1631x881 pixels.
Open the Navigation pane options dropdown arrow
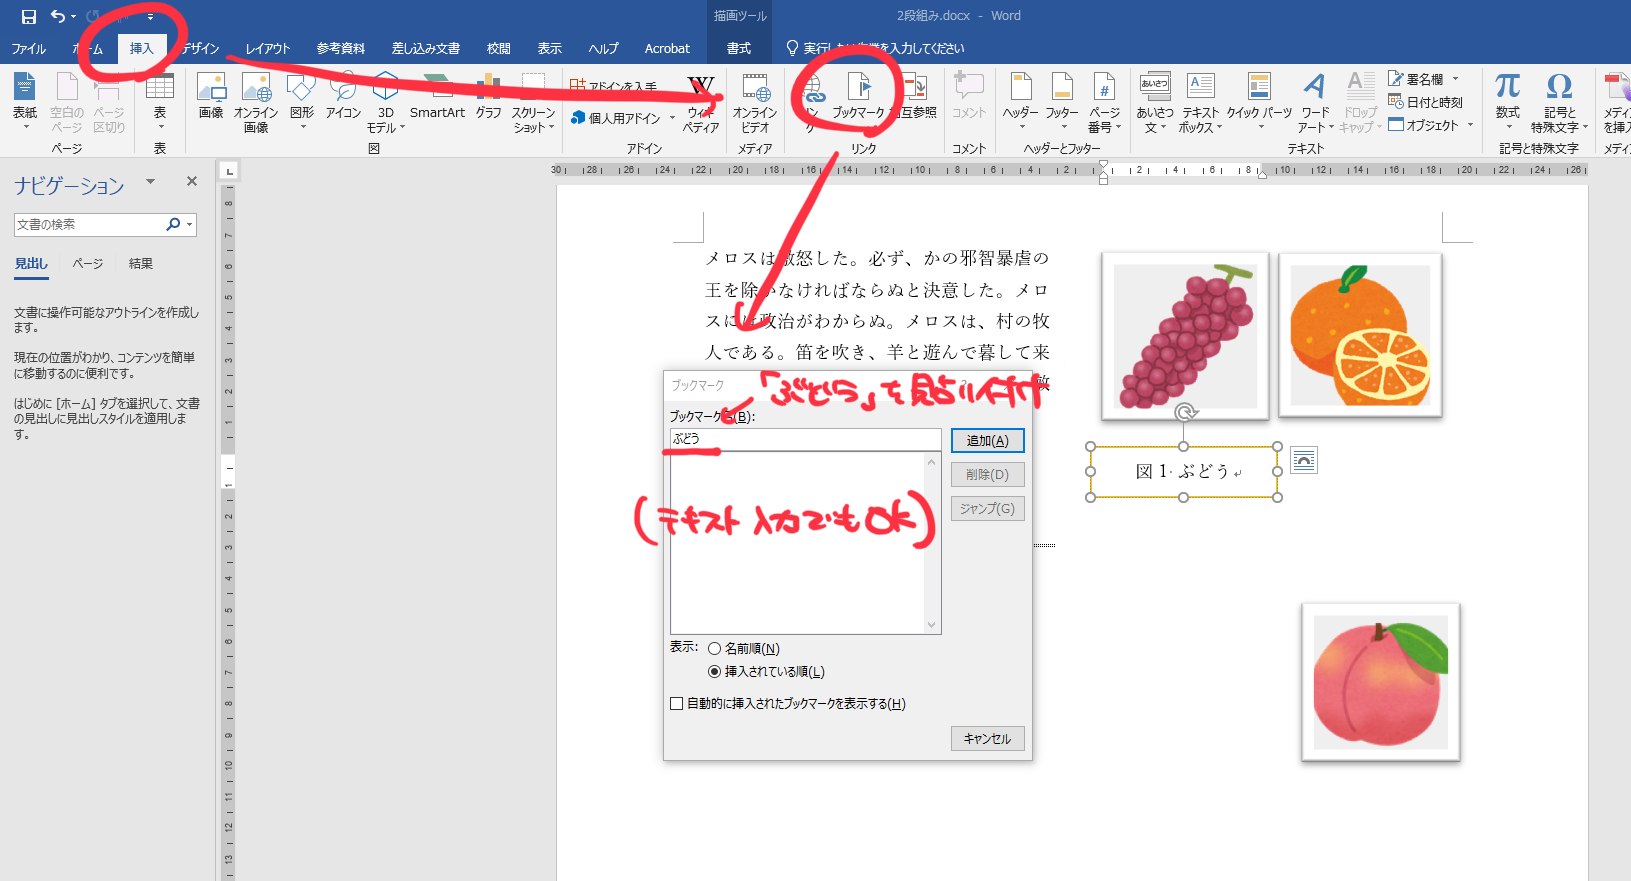(151, 182)
